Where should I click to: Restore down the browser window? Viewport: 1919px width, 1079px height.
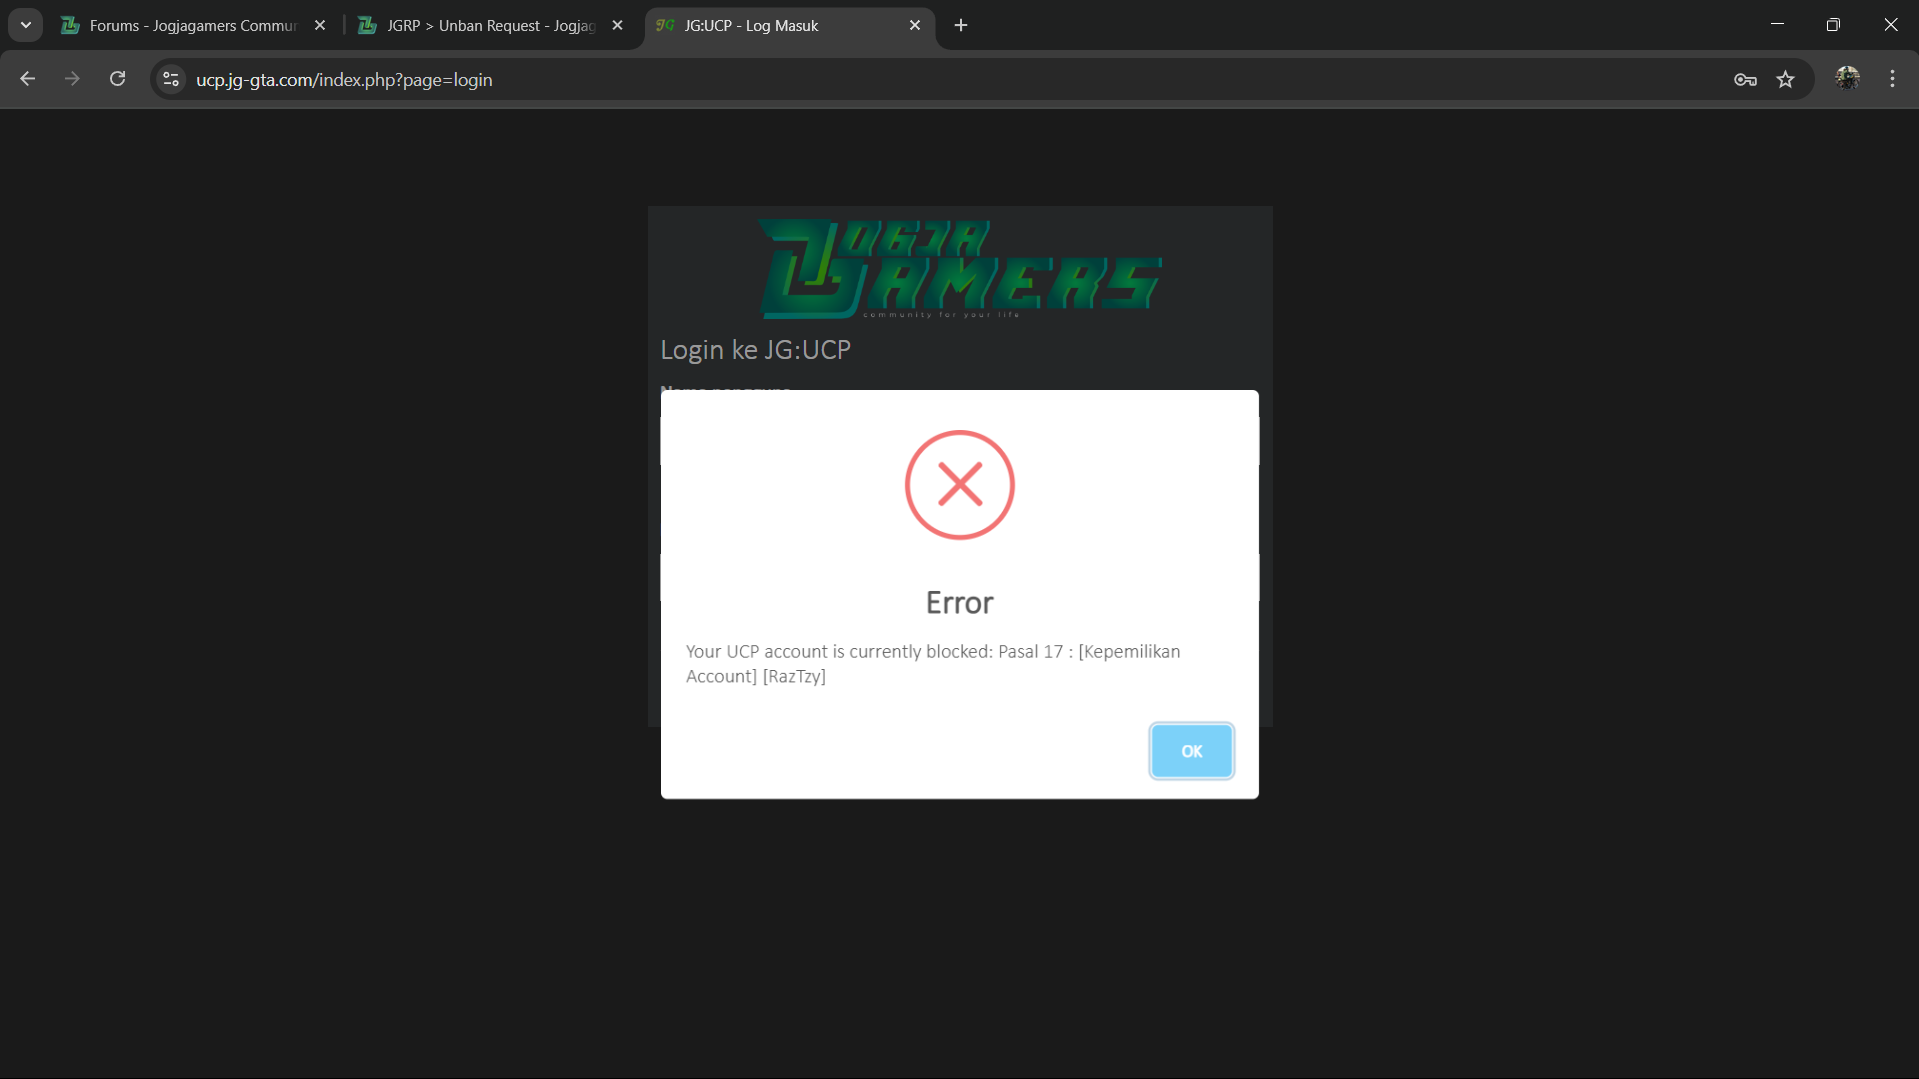click(1833, 25)
